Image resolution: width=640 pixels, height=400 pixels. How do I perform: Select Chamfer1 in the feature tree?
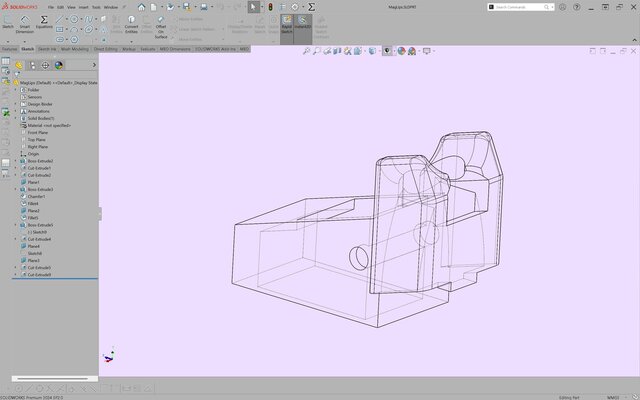(x=37, y=197)
